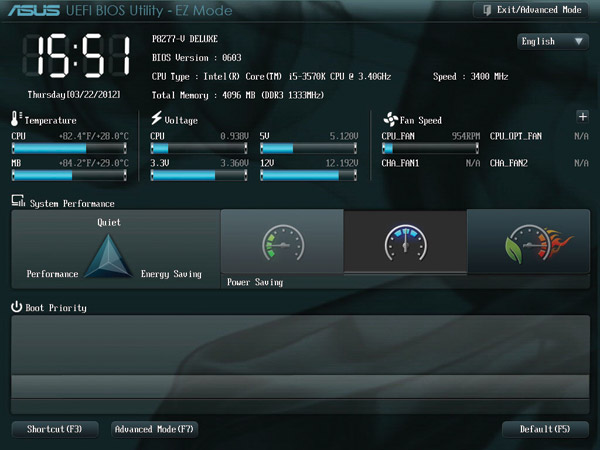Click the CPU_FAN speed bar
The height and width of the screenshot is (450, 600).
coord(430,148)
